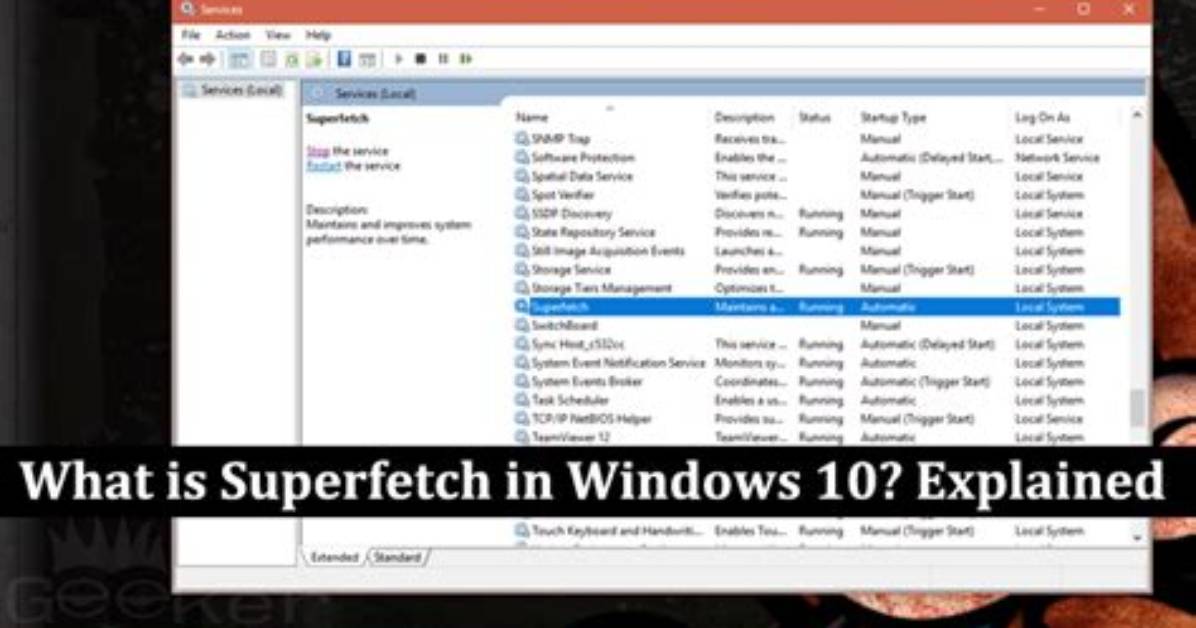Screen dimensions: 1196x628
Task: Open the Action menu
Action: (233, 35)
